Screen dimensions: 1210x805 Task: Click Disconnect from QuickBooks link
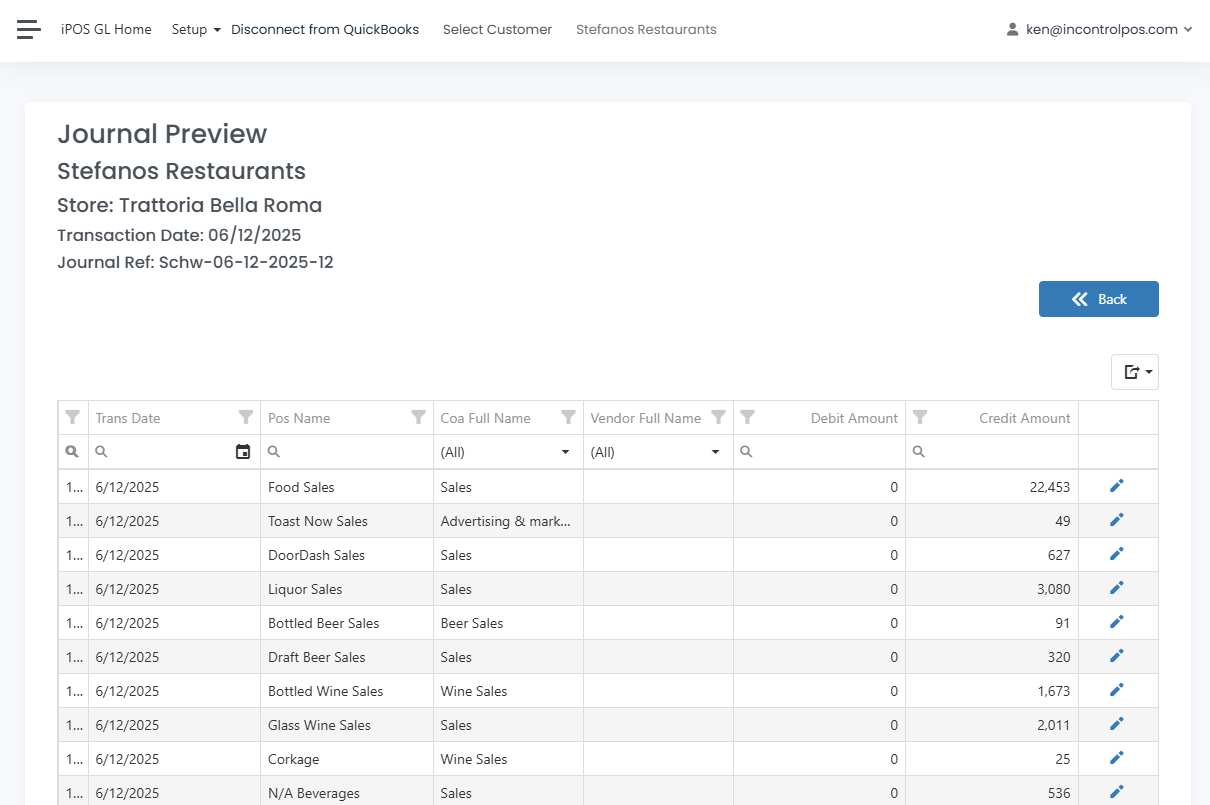pyautogui.click(x=325, y=29)
